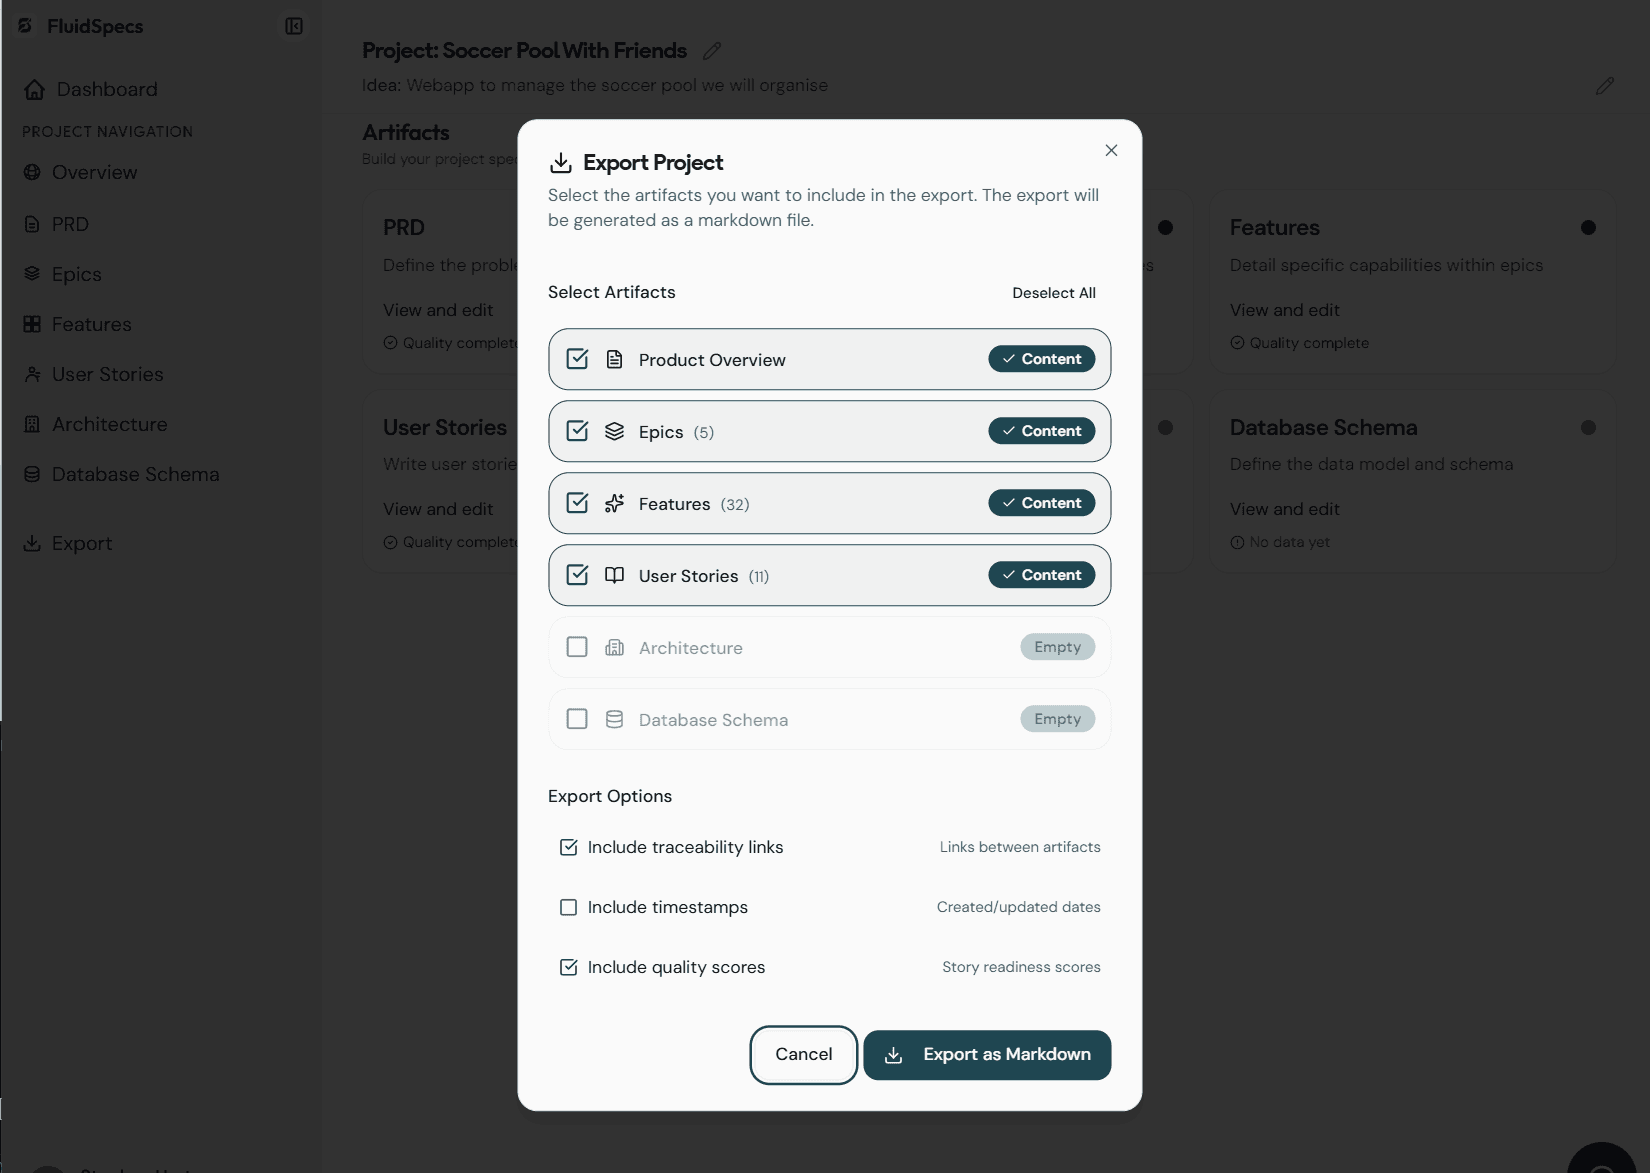Uncheck the Epics artifact selection
The image size is (1650, 1173).
(577, 430)
